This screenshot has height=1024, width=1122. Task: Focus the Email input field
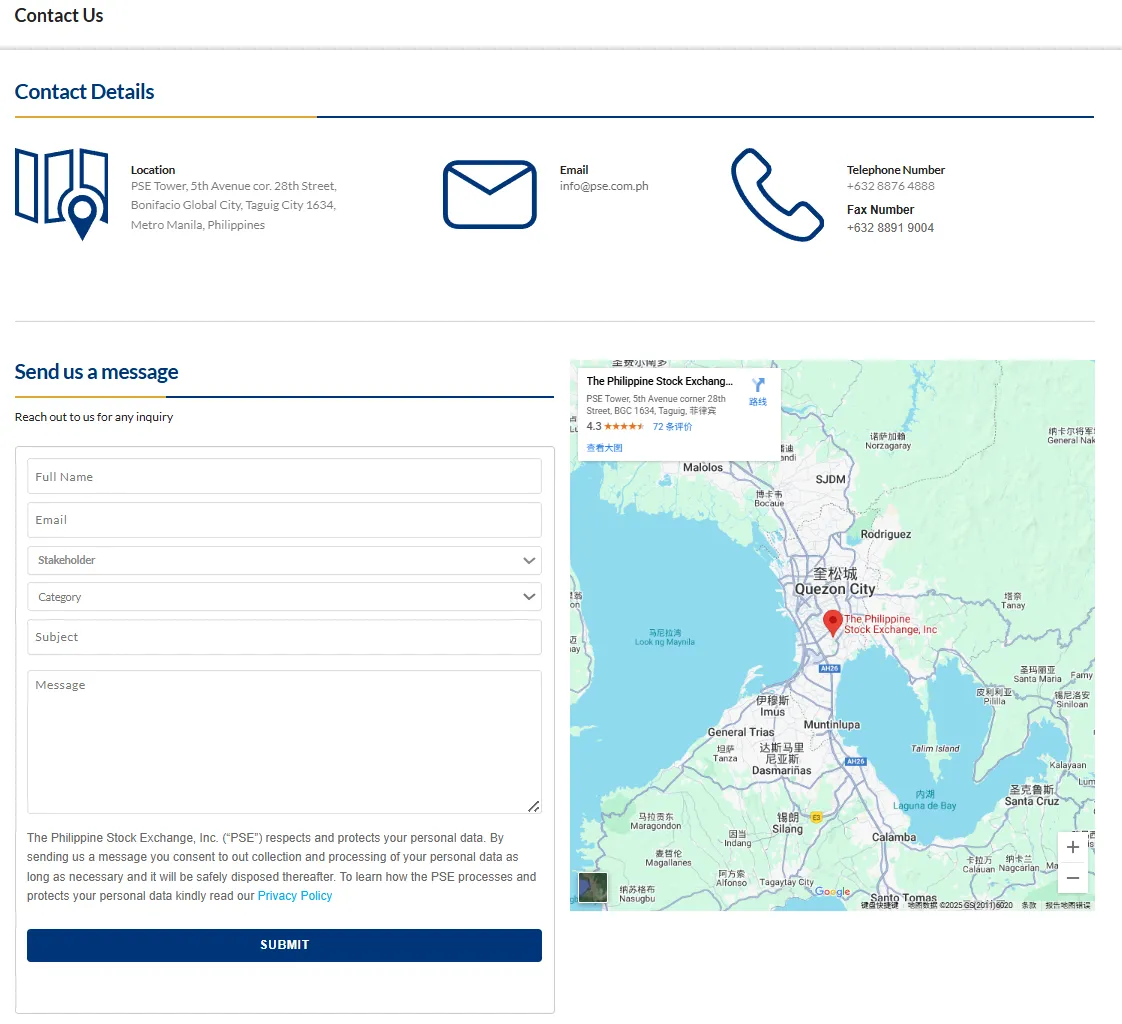pos(284,520)
